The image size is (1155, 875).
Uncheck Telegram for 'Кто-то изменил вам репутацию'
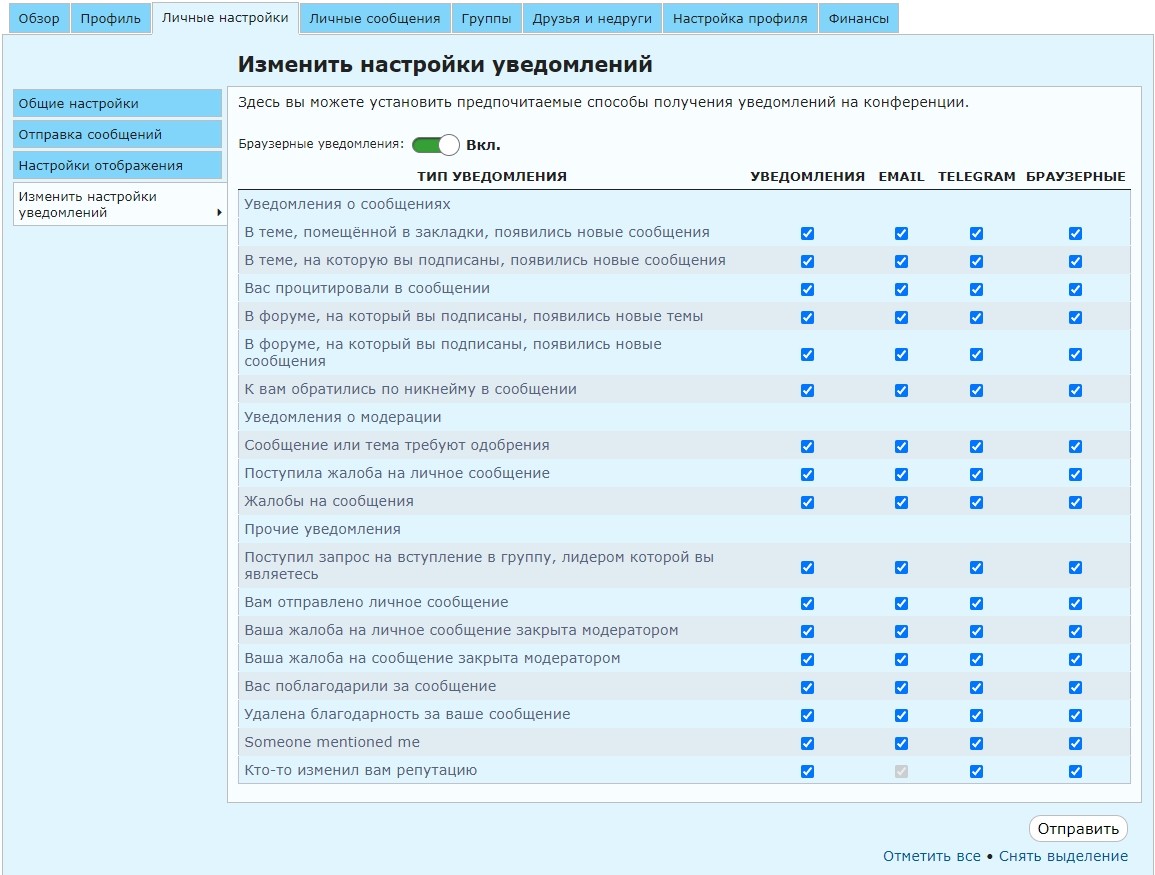click(976, 771)
